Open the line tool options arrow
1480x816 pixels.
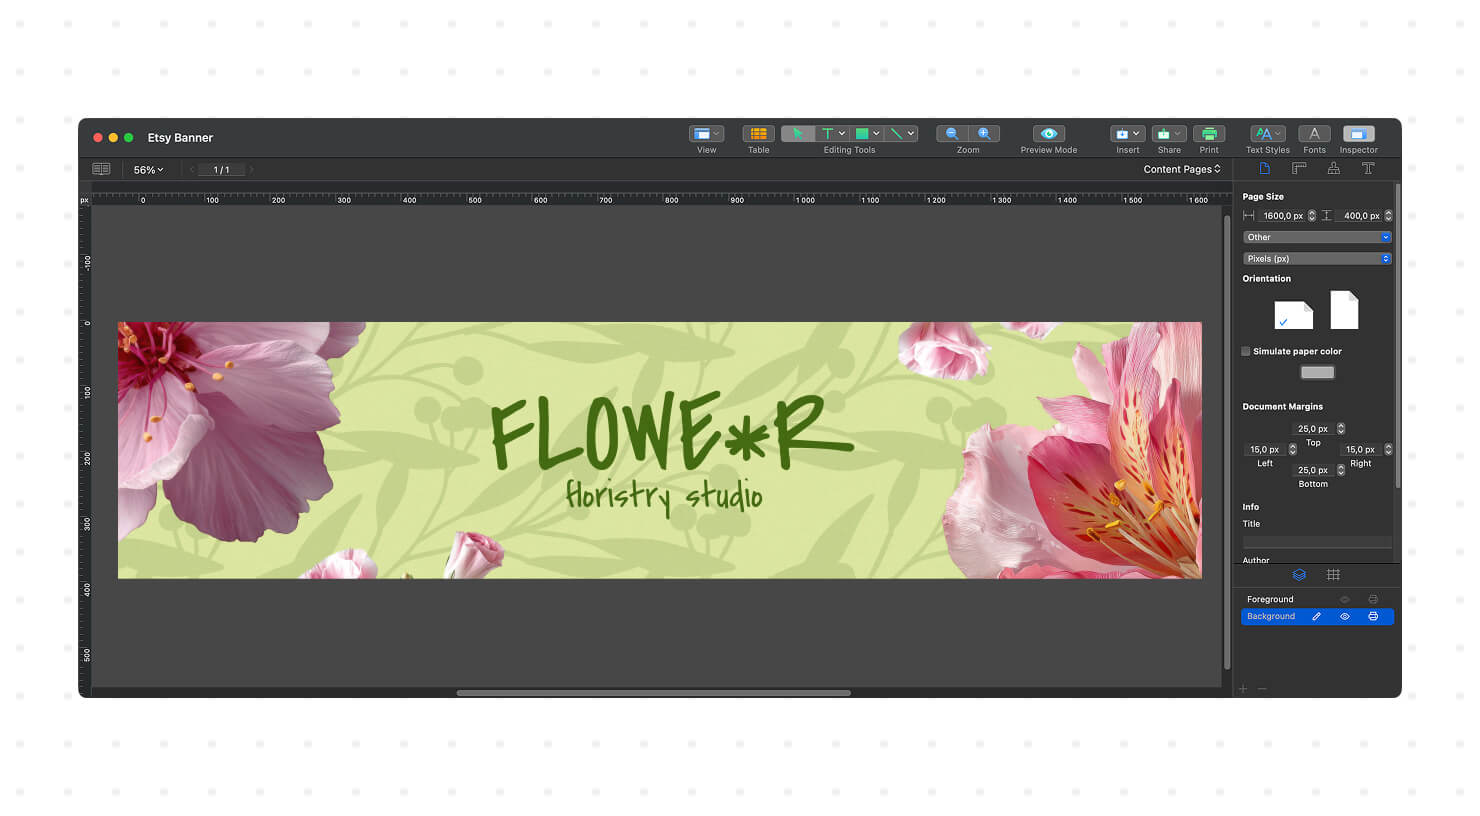pyautogui.click(x=911, y=134)
